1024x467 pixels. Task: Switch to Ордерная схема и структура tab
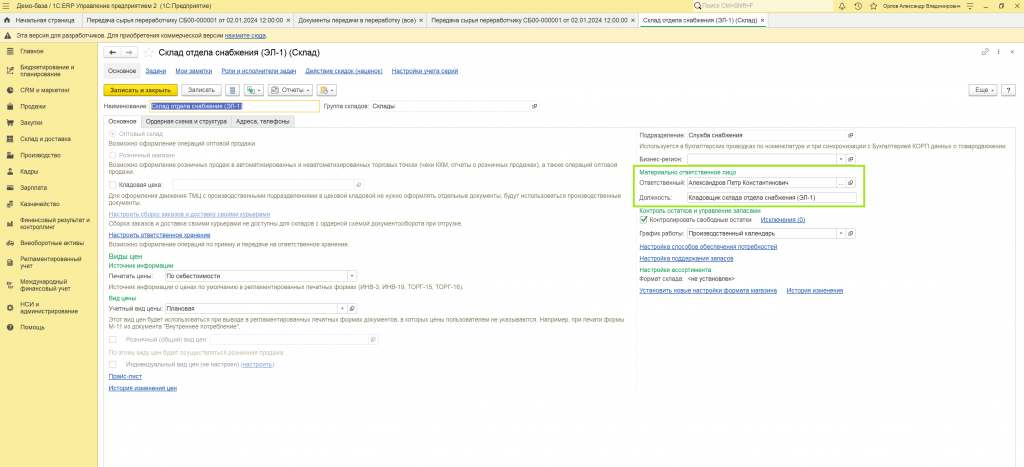pyautogui.click(x=186, y=121)
